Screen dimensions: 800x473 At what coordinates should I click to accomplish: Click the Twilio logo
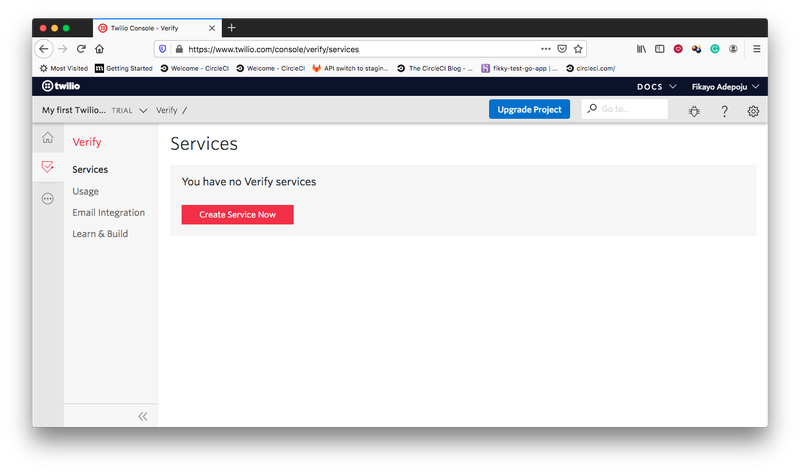(x=61, y=86)
